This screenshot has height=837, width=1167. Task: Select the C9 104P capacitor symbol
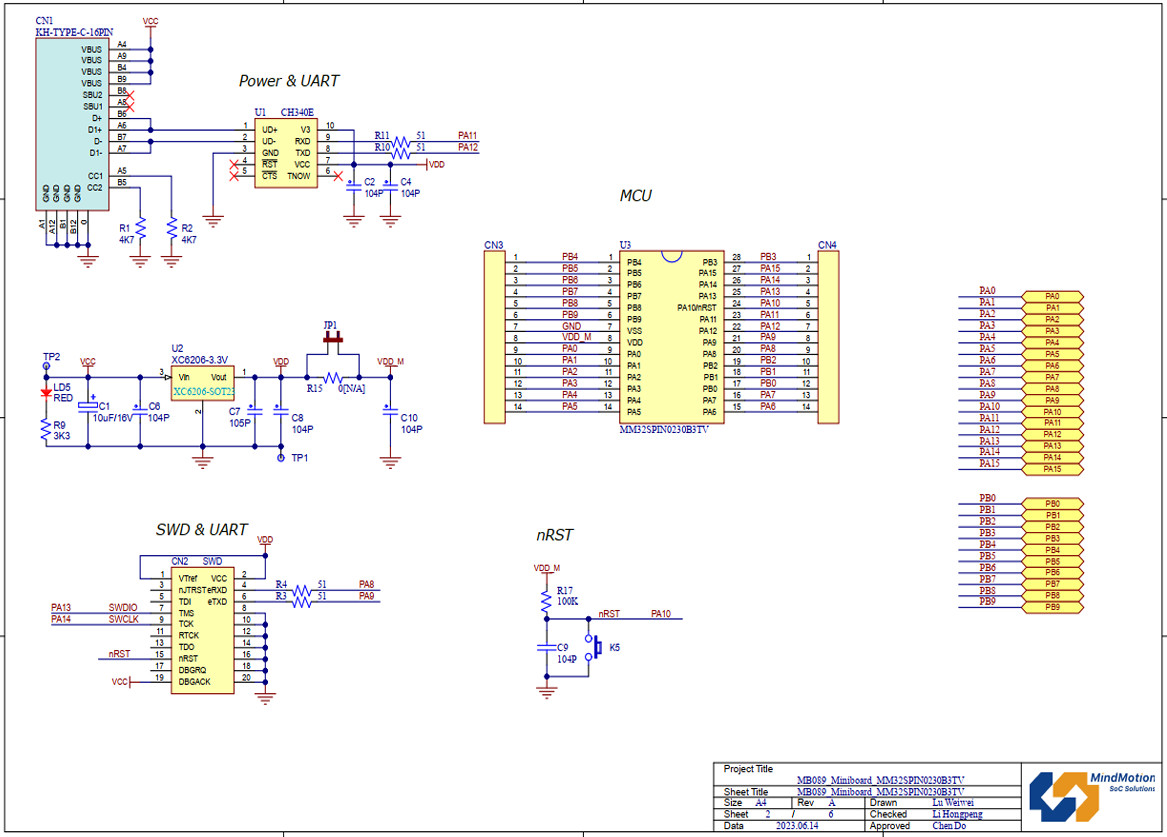click(x=546, y=648)
